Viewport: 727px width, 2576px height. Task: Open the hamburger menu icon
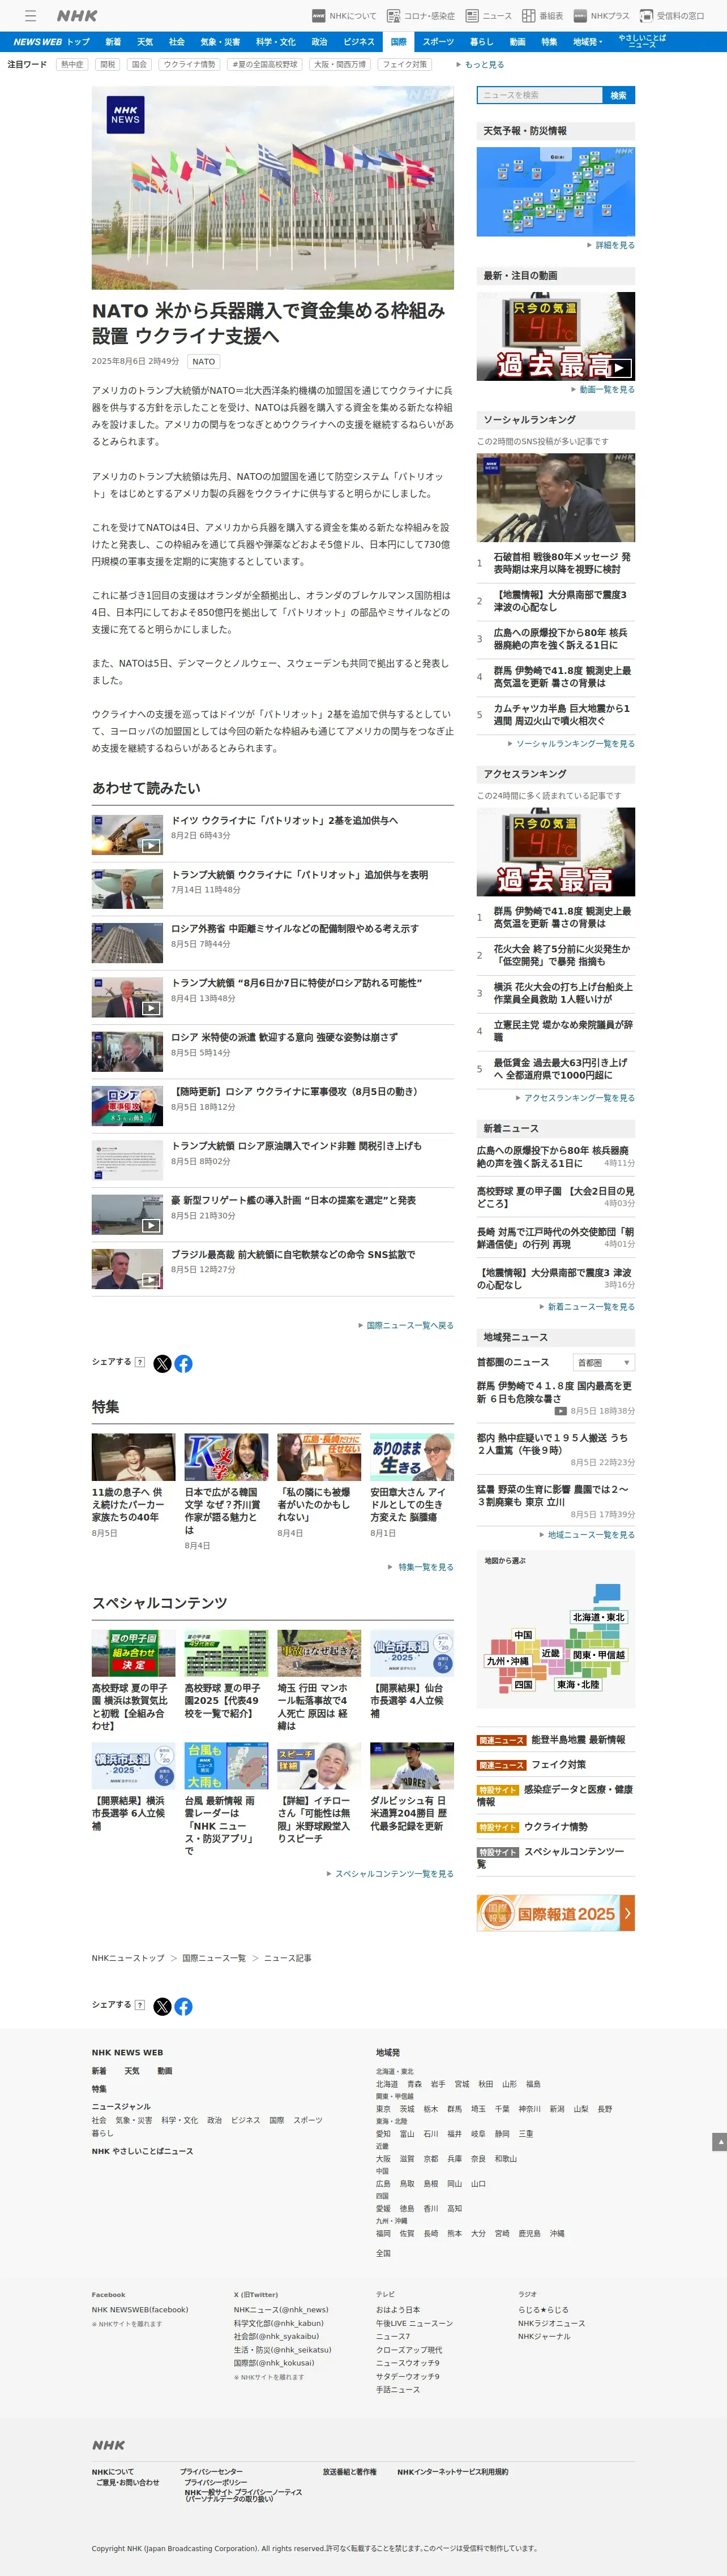[31, 16]
